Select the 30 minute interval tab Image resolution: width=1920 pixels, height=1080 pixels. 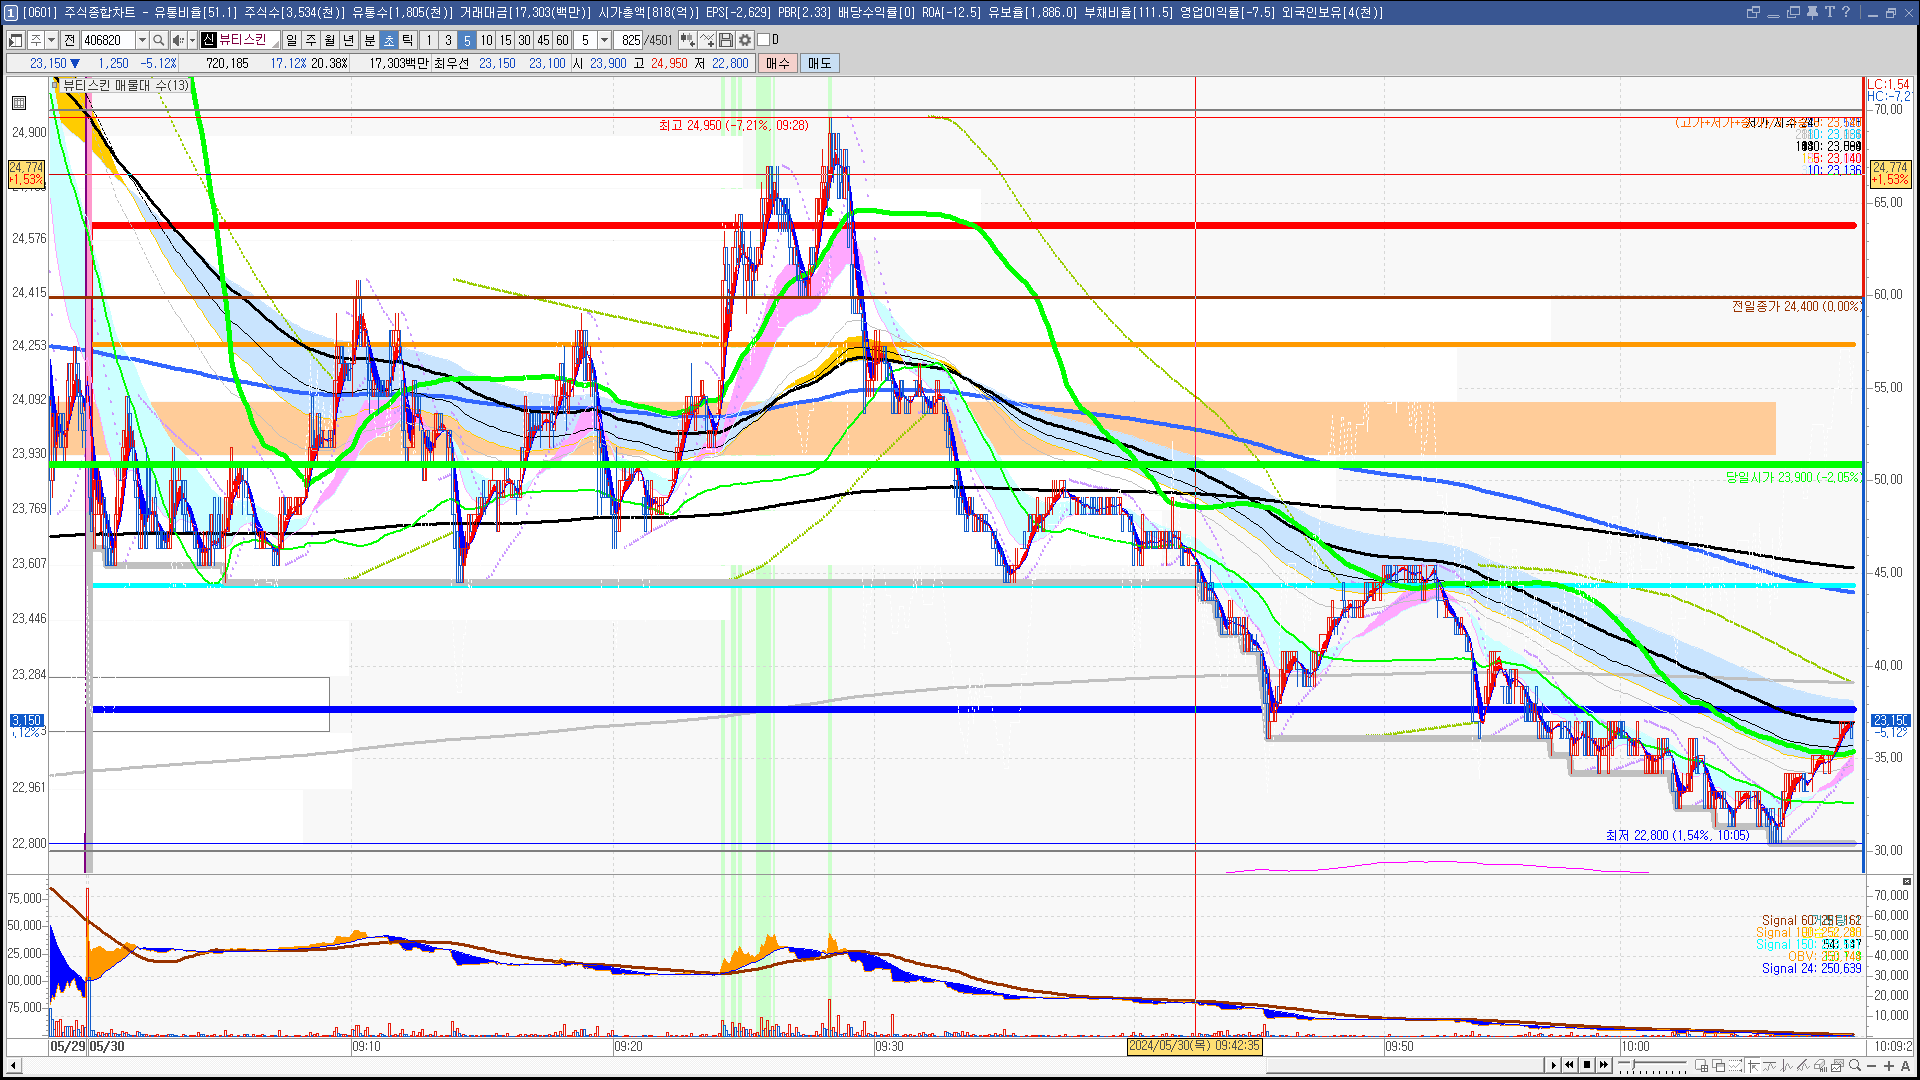click(524, 40)
